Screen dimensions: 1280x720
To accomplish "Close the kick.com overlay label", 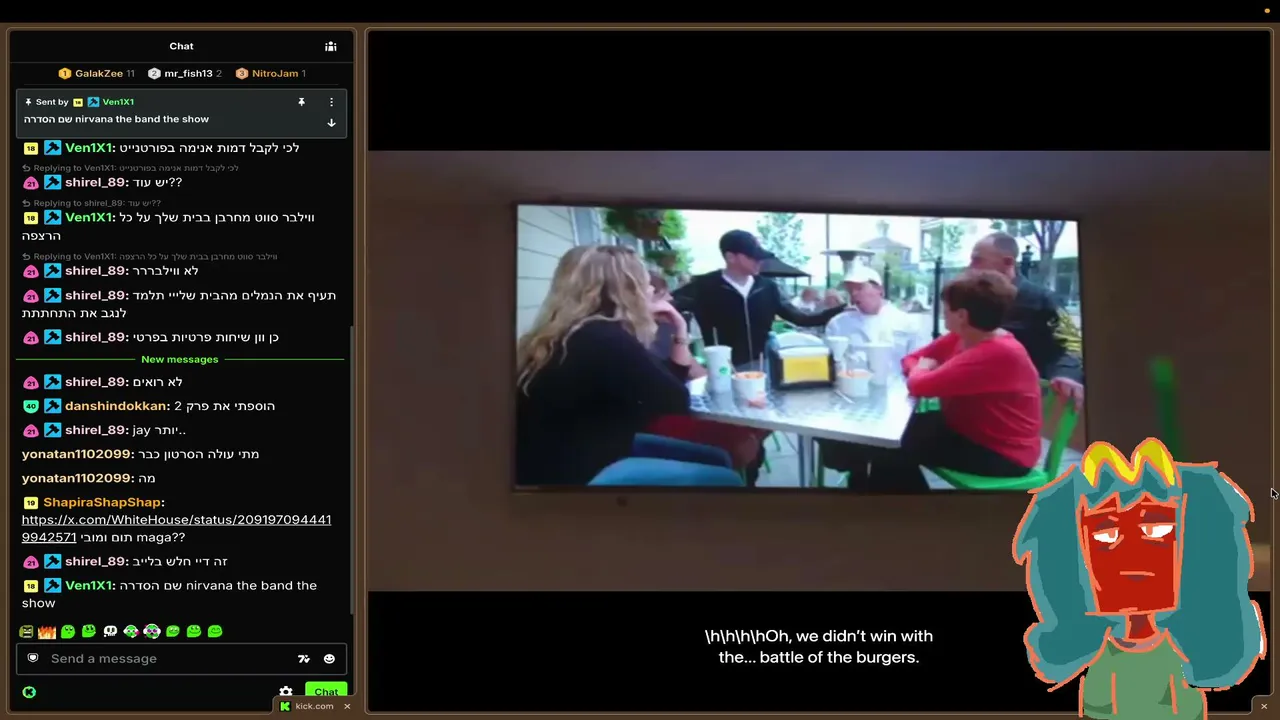I will pyautogui.click(x=347, y=706).
